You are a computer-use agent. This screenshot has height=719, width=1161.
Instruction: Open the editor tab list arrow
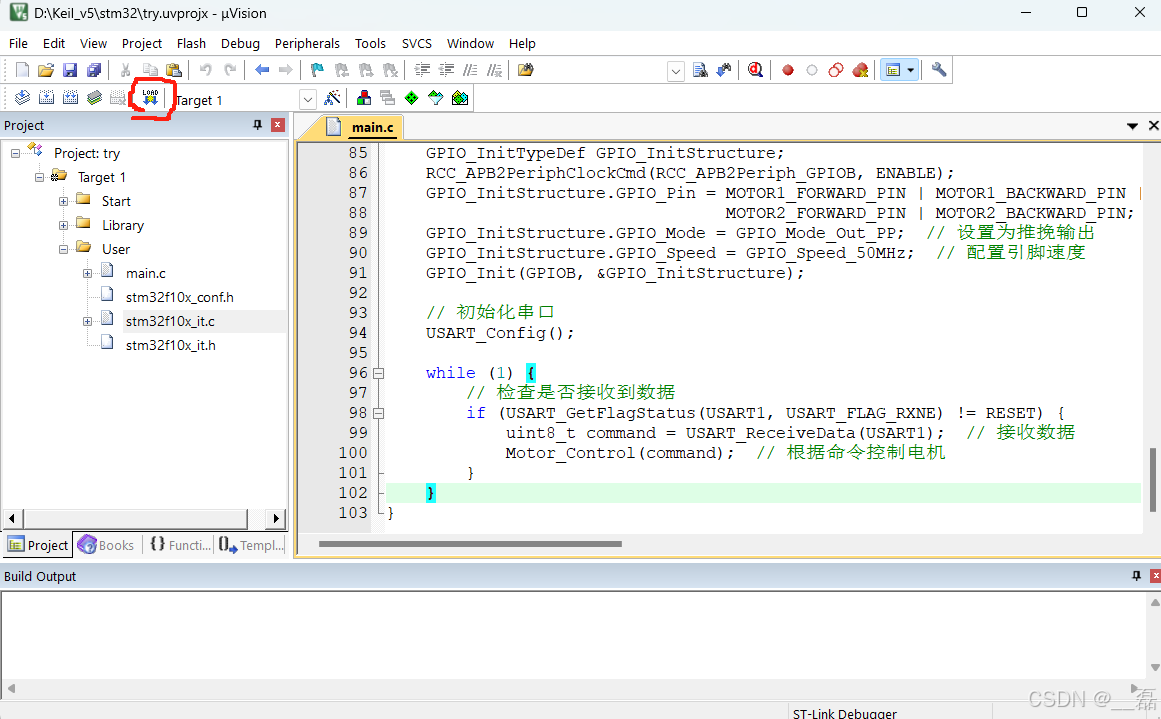coord(1132,127)
